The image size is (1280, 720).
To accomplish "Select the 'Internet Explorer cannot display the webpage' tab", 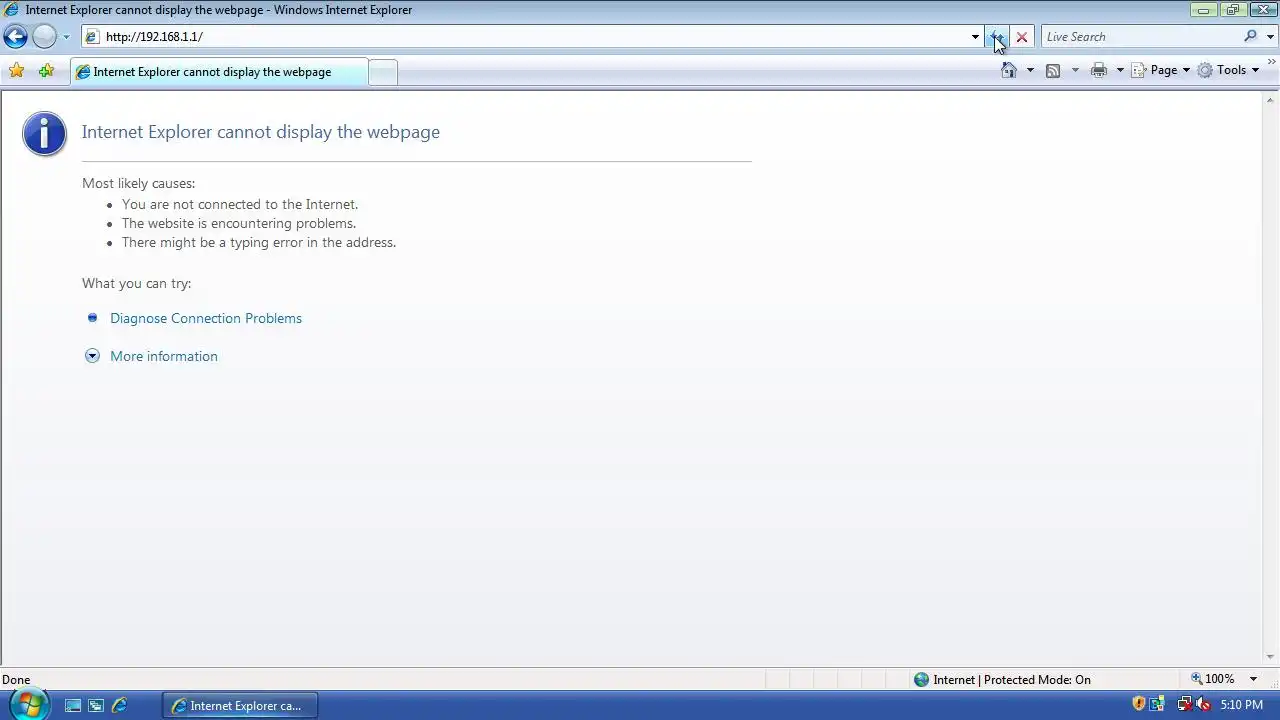I will point(219,72).
